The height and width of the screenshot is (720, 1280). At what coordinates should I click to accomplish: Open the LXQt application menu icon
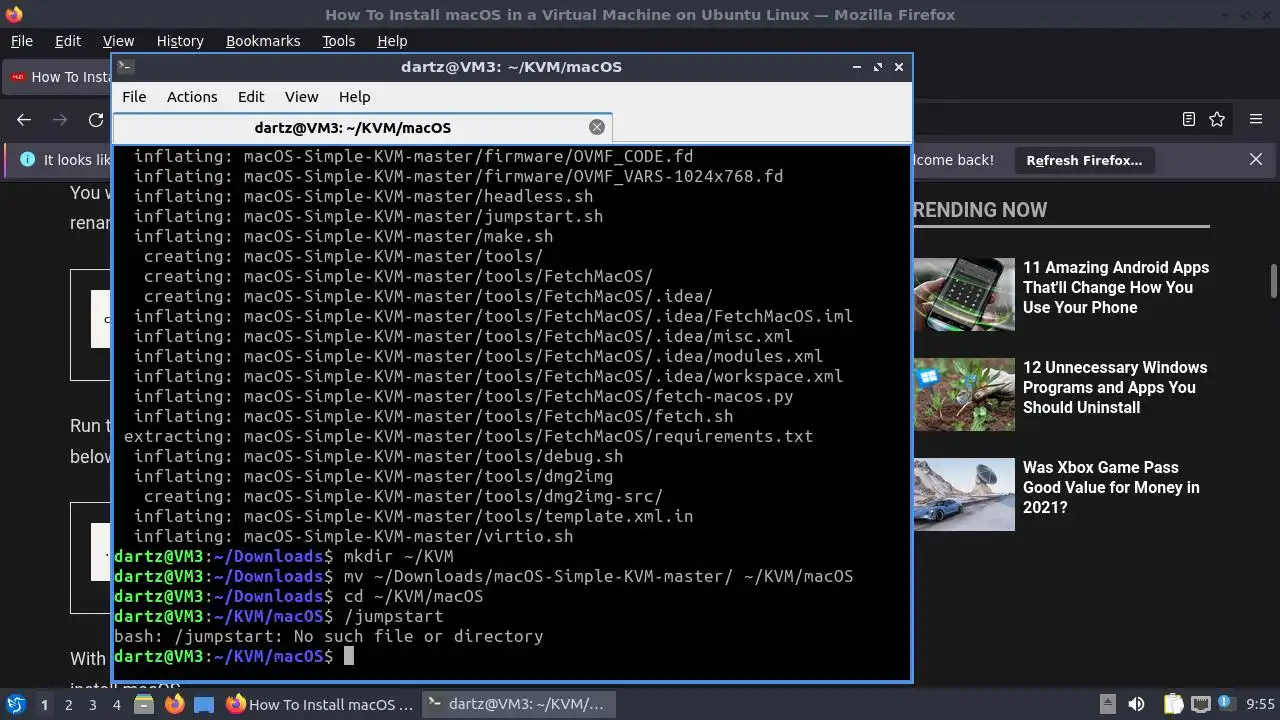tap(16, 704)
